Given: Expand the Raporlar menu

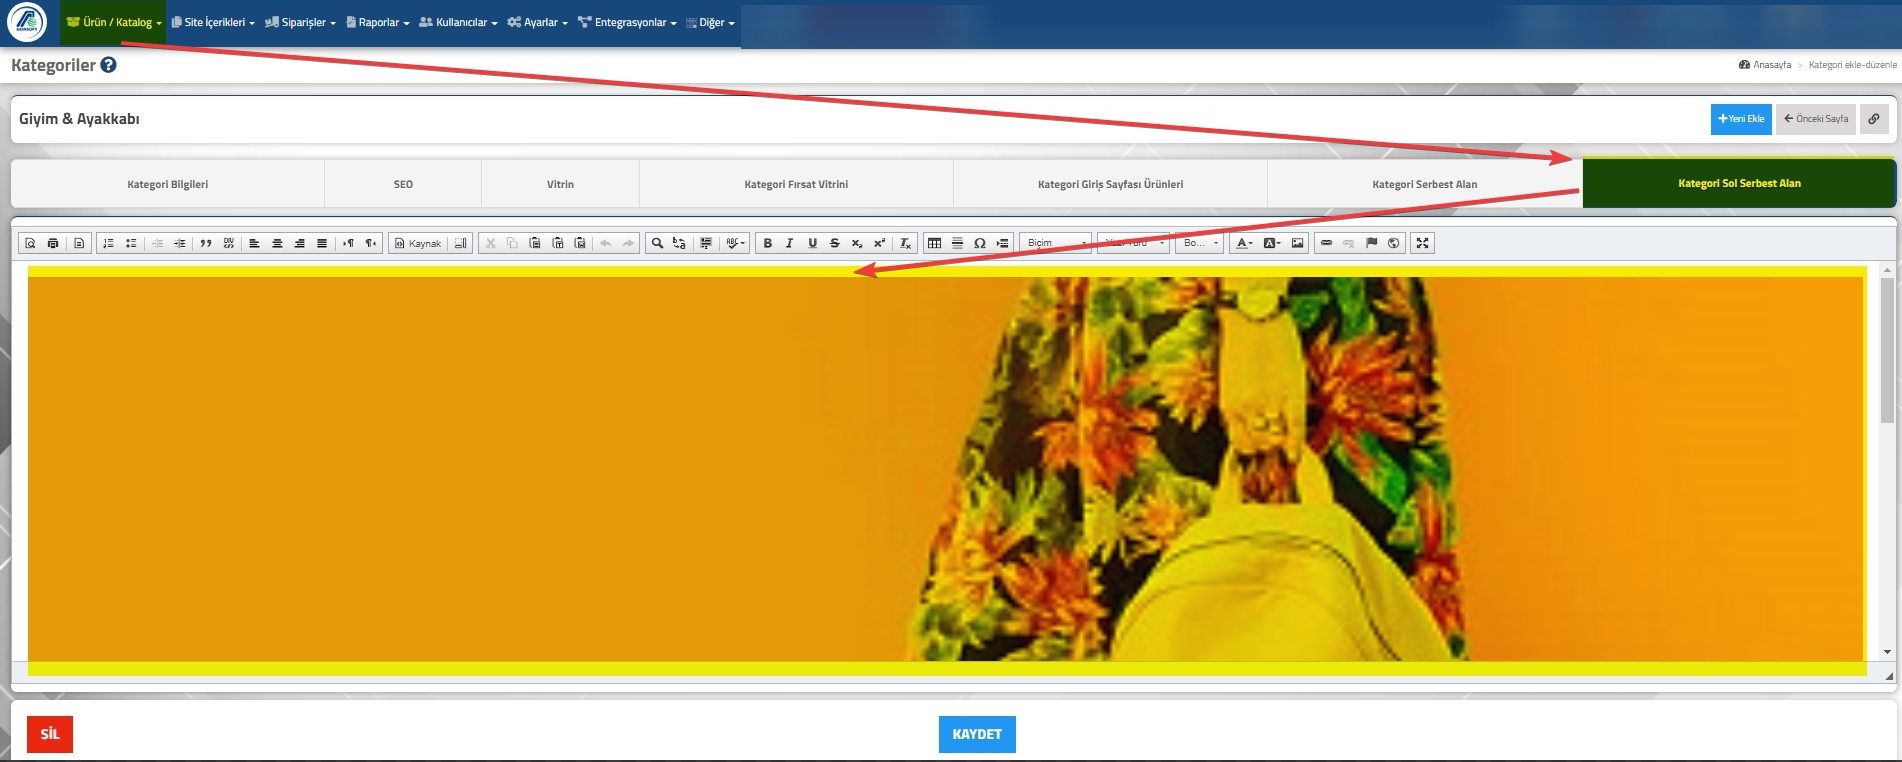Looking at the screenshot, I should pyautogui.click(x=378, y=22).
